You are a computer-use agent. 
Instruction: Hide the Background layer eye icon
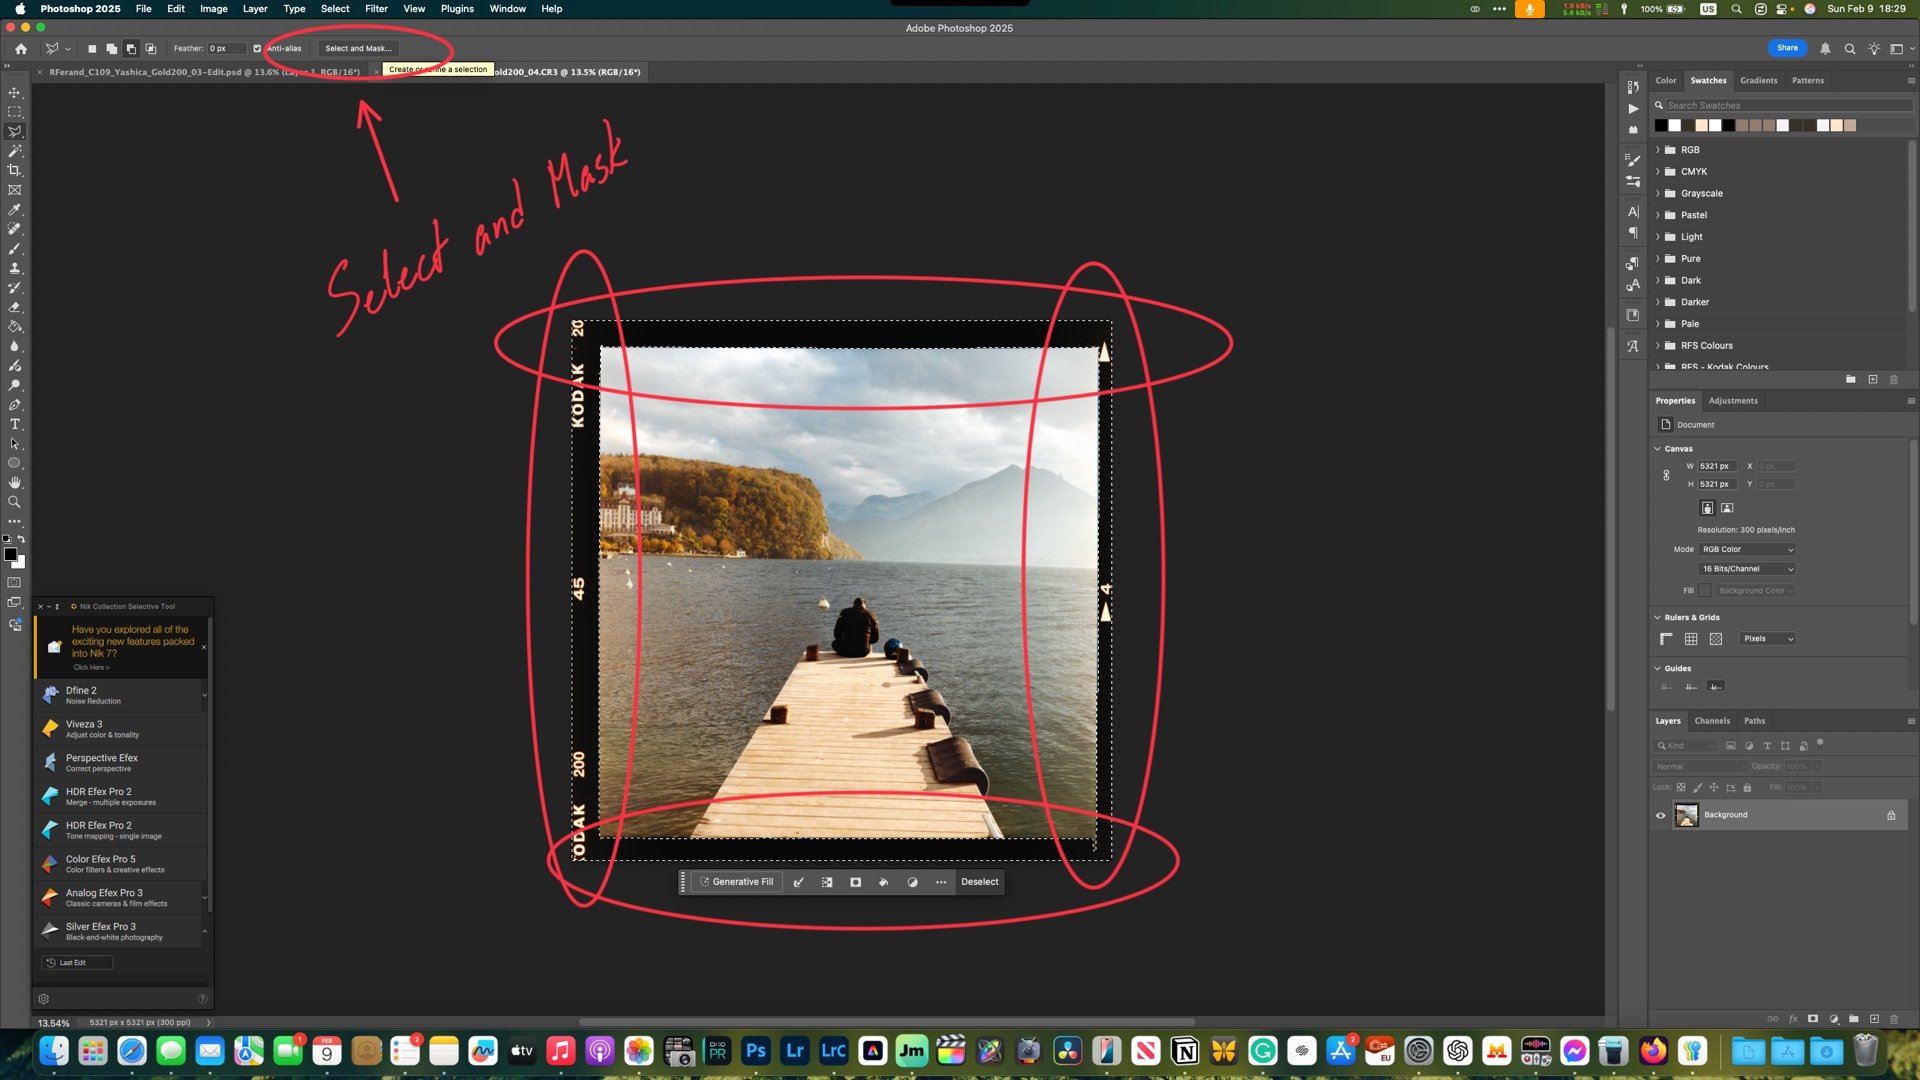pyautogui.click(x=1661, y=815)
